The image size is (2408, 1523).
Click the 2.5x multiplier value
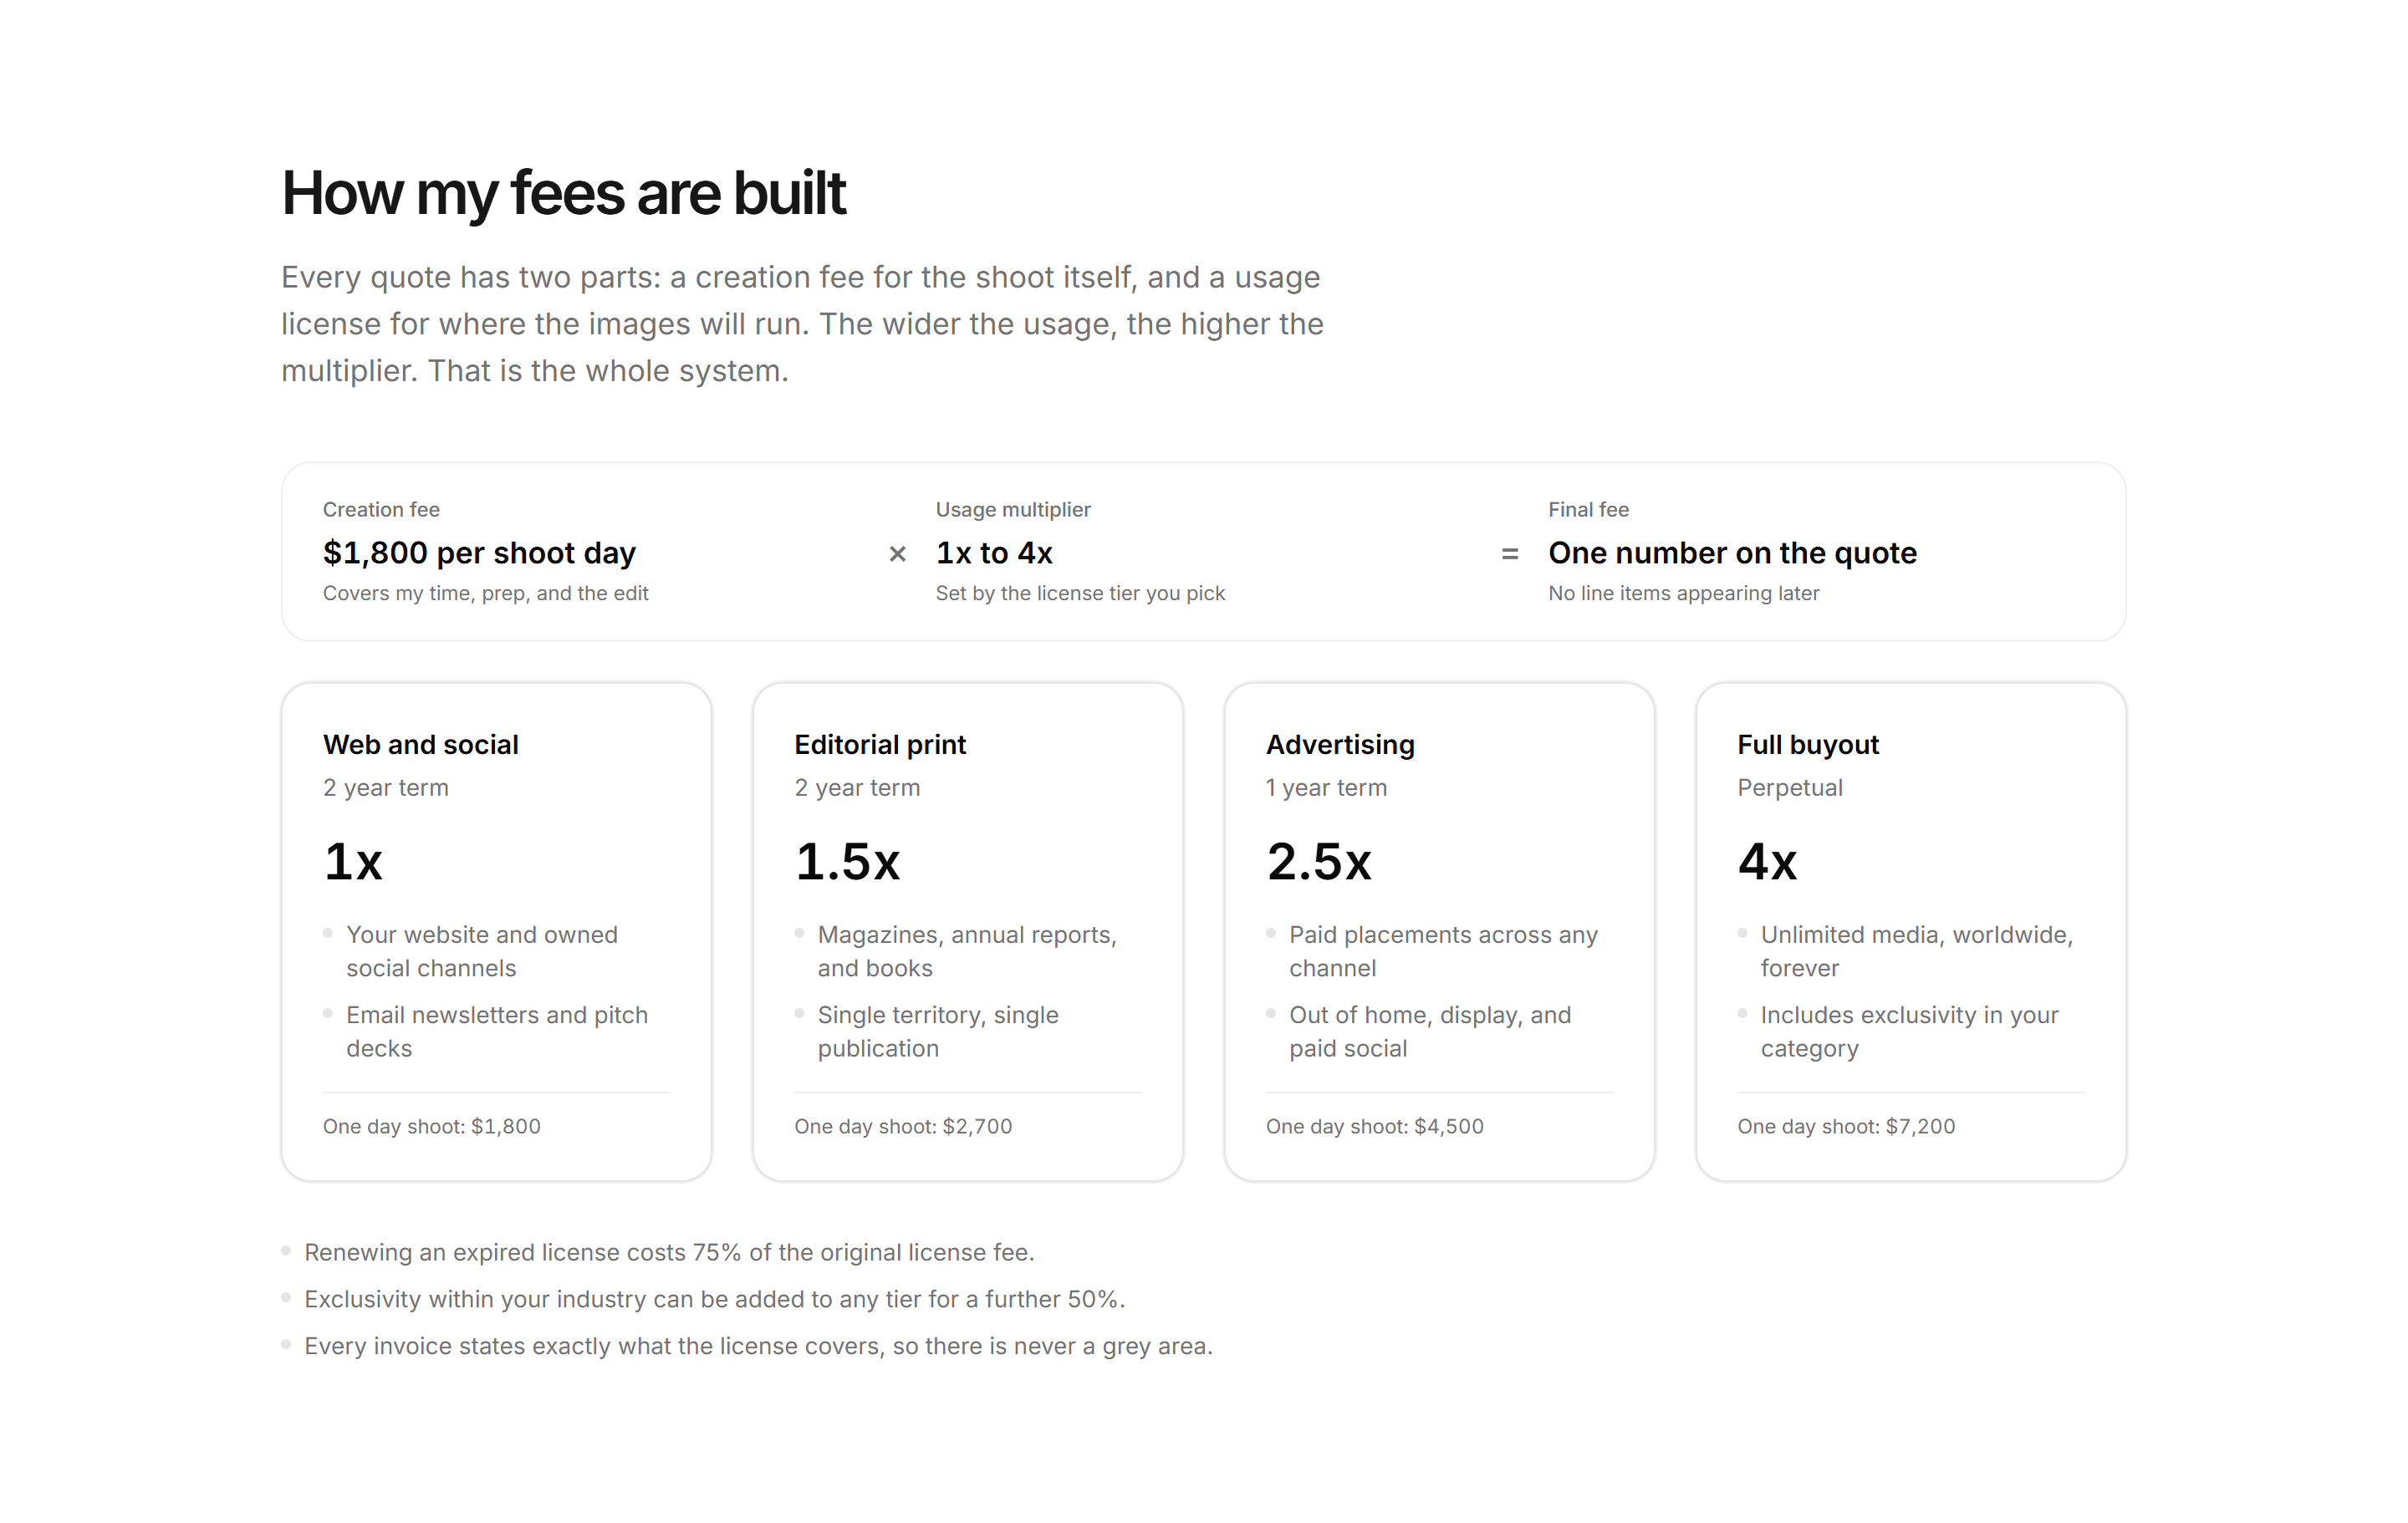pyautogui.click(x=1319, y=861)
